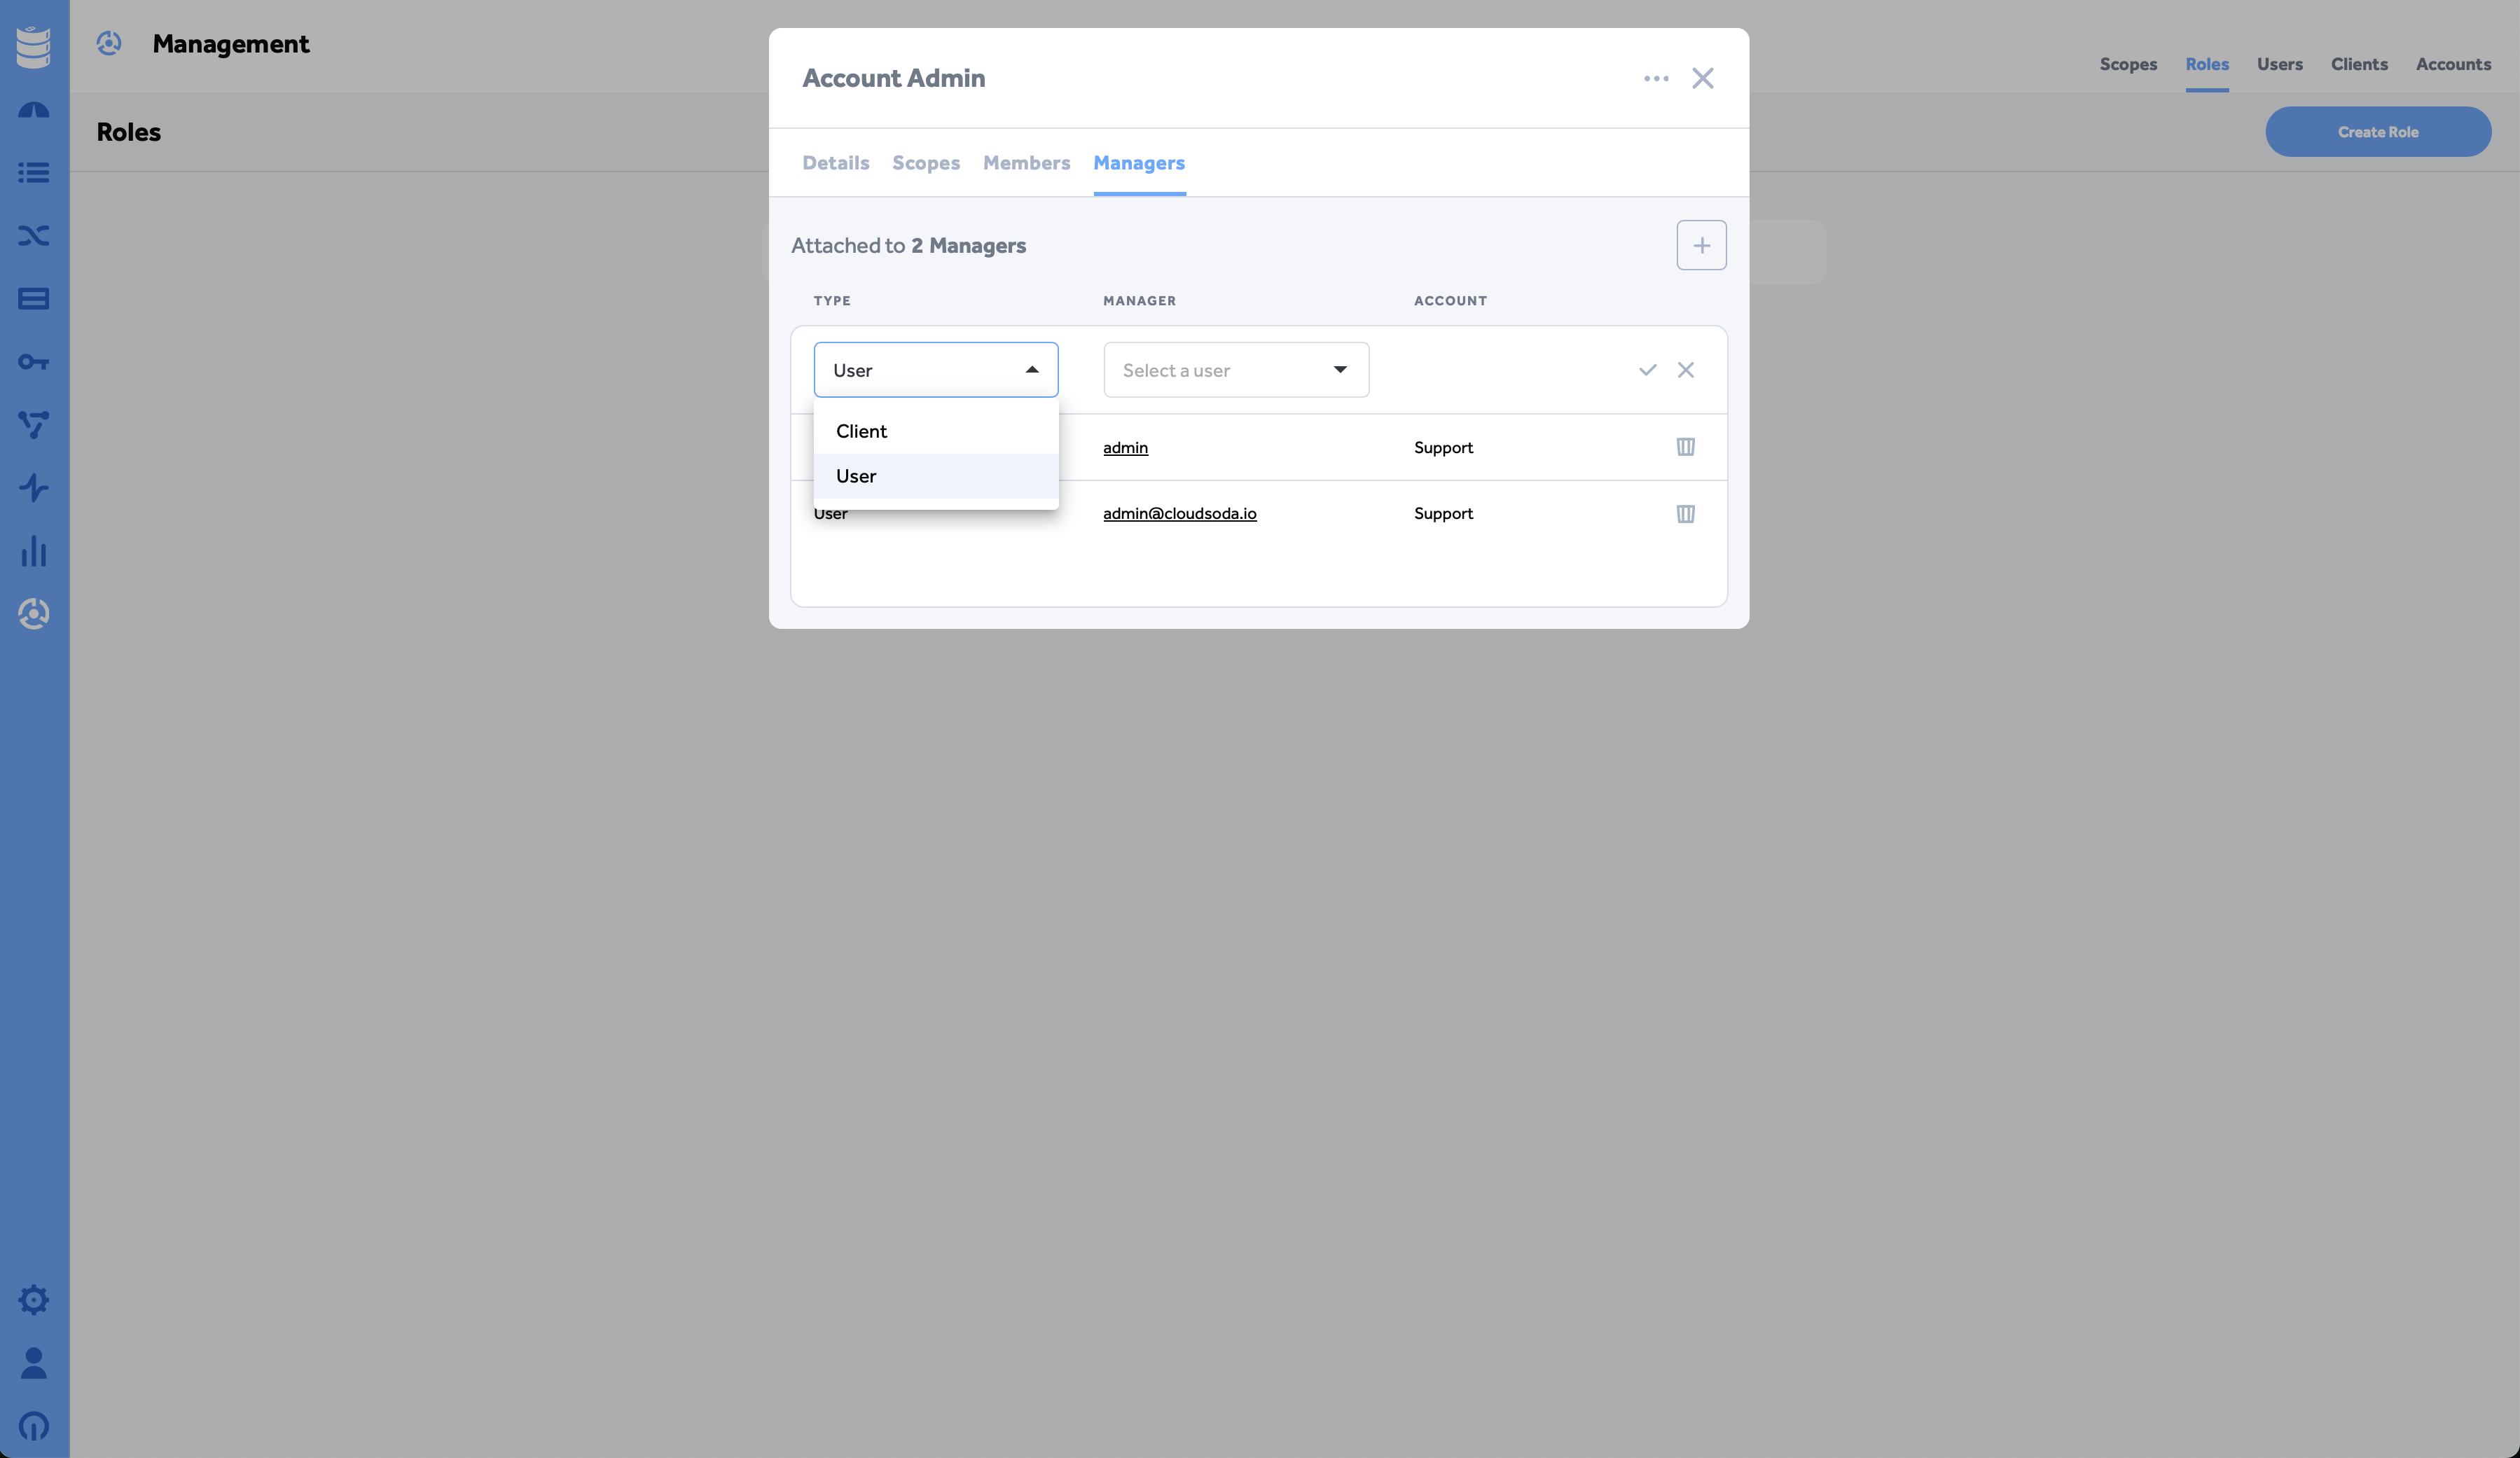Click the plus icon to add manager
The height and width of the screenshot is (1458, 2520).
pos(1701,245)
